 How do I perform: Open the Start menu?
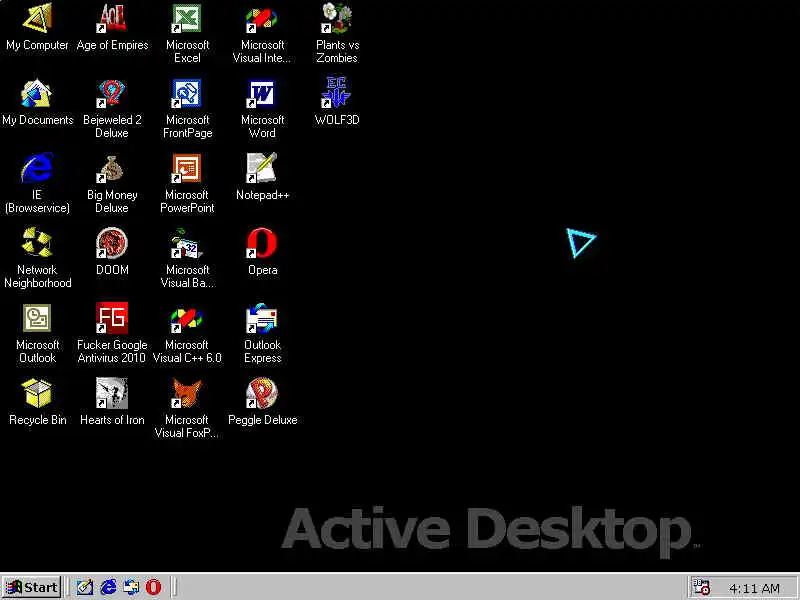pyautogui.click(x=32, y=587)
